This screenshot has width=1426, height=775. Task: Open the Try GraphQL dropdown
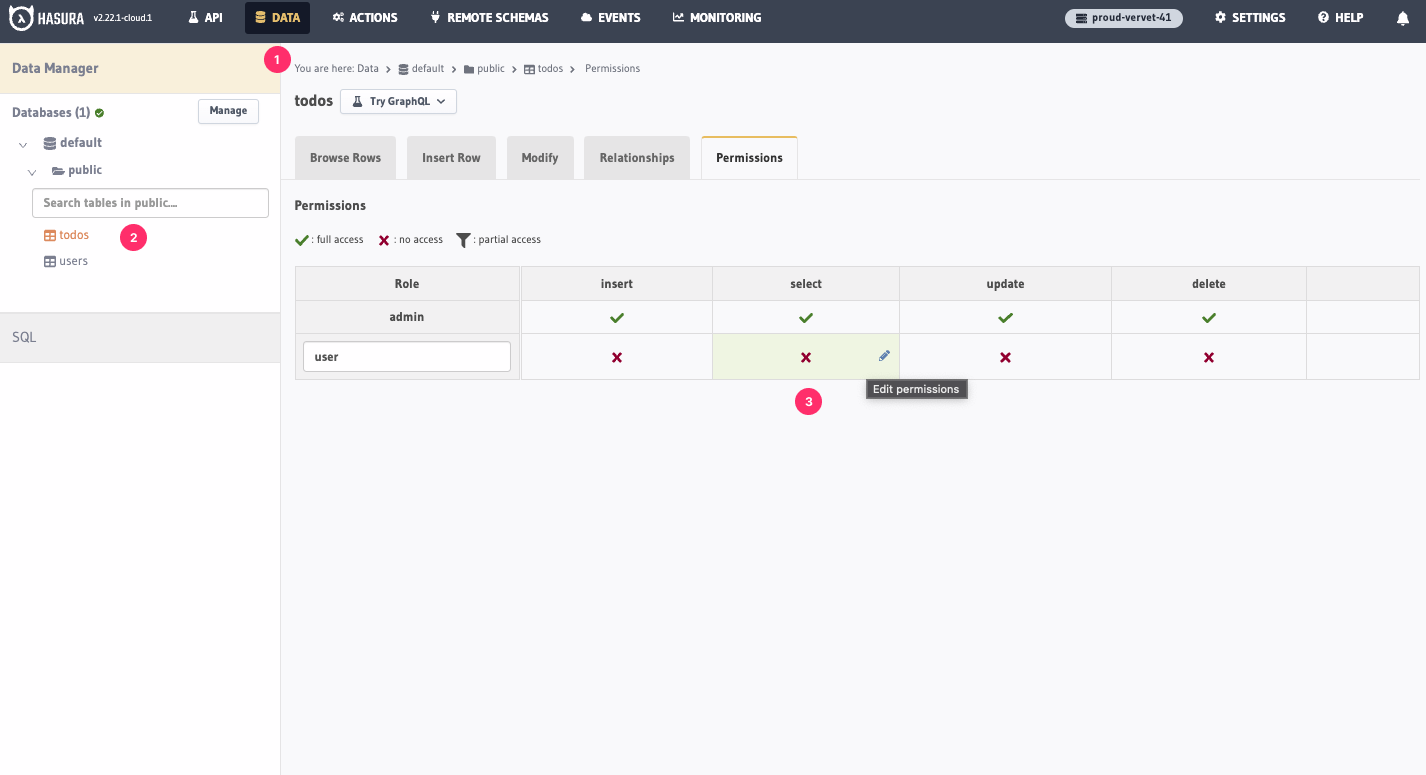398,101
